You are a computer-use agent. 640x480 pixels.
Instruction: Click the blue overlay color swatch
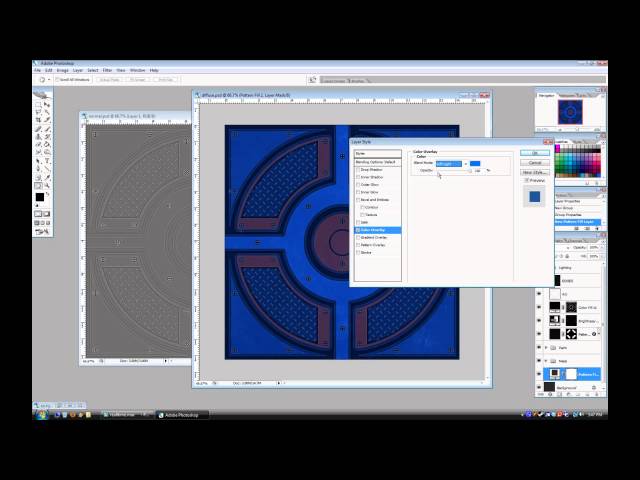coord(475,163)
